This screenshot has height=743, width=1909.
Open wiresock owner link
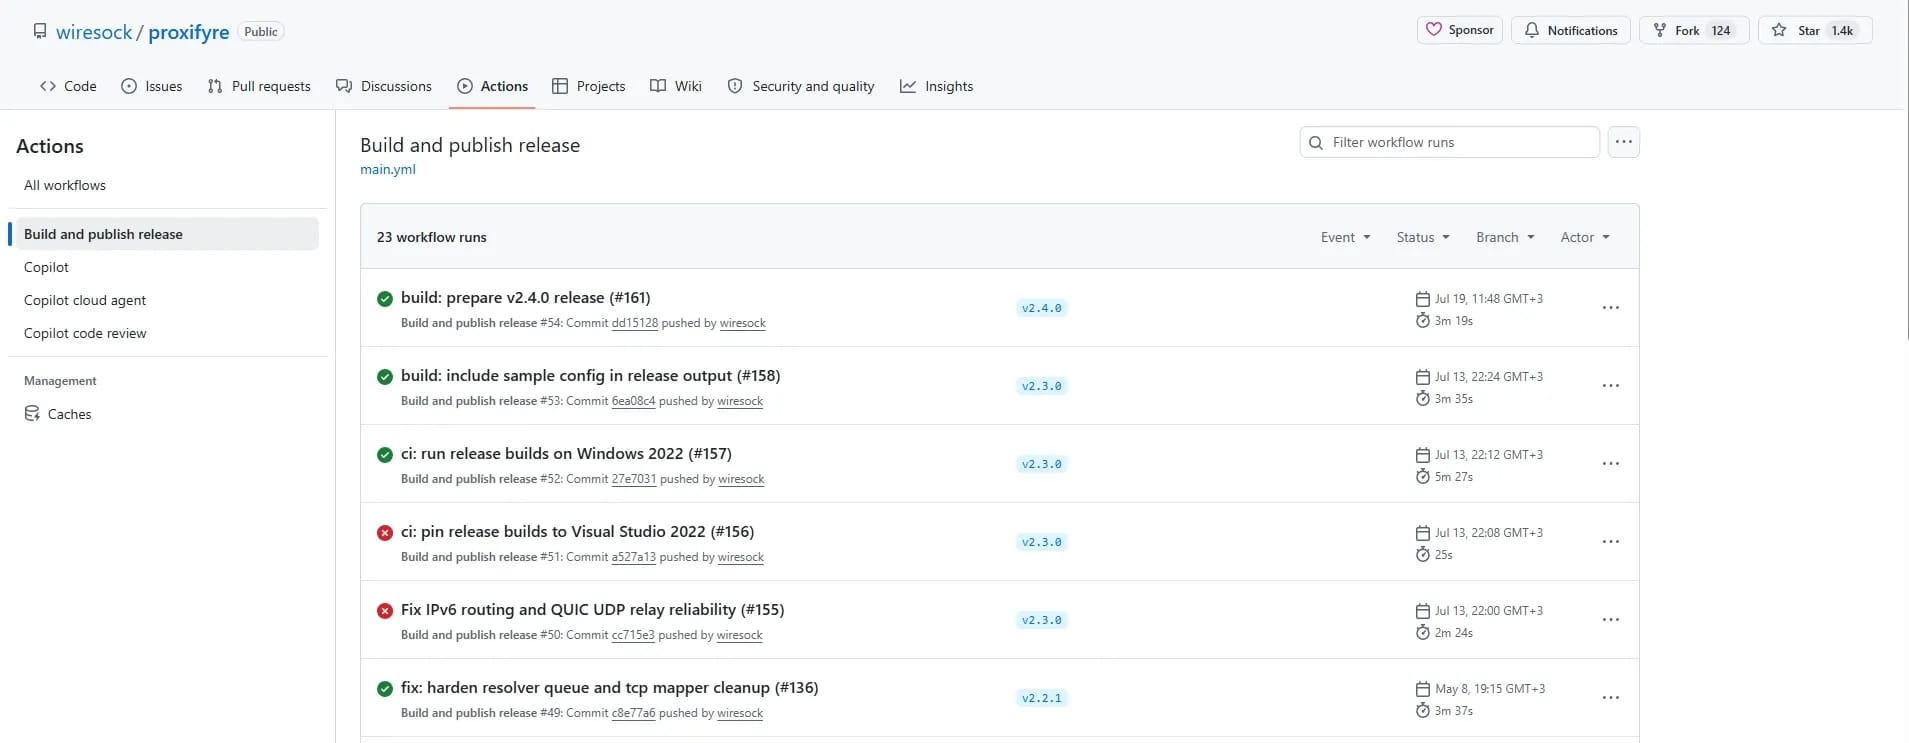(94, 32)
